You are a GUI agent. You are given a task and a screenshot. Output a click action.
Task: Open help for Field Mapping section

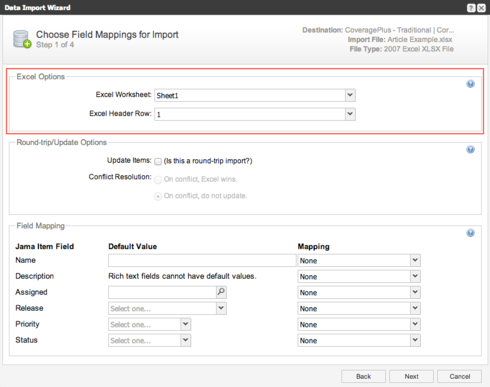click(470, 233)
